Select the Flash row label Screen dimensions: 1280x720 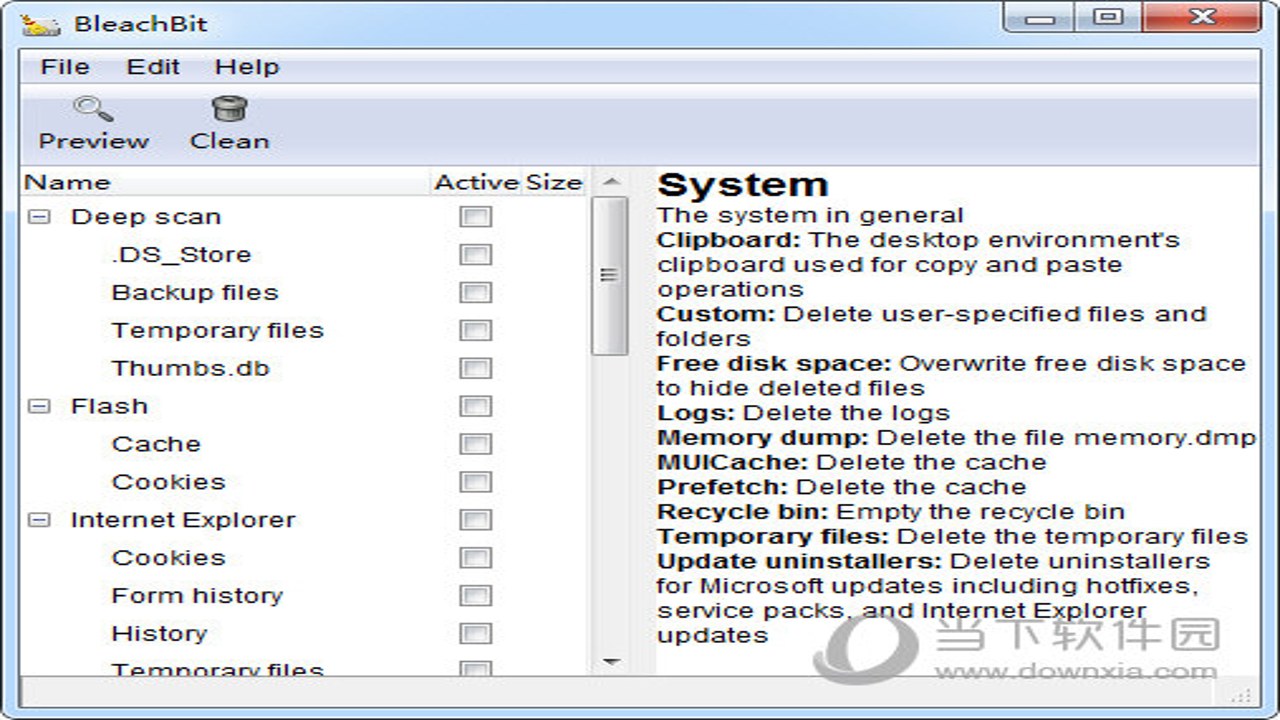(x=109, y=406)
